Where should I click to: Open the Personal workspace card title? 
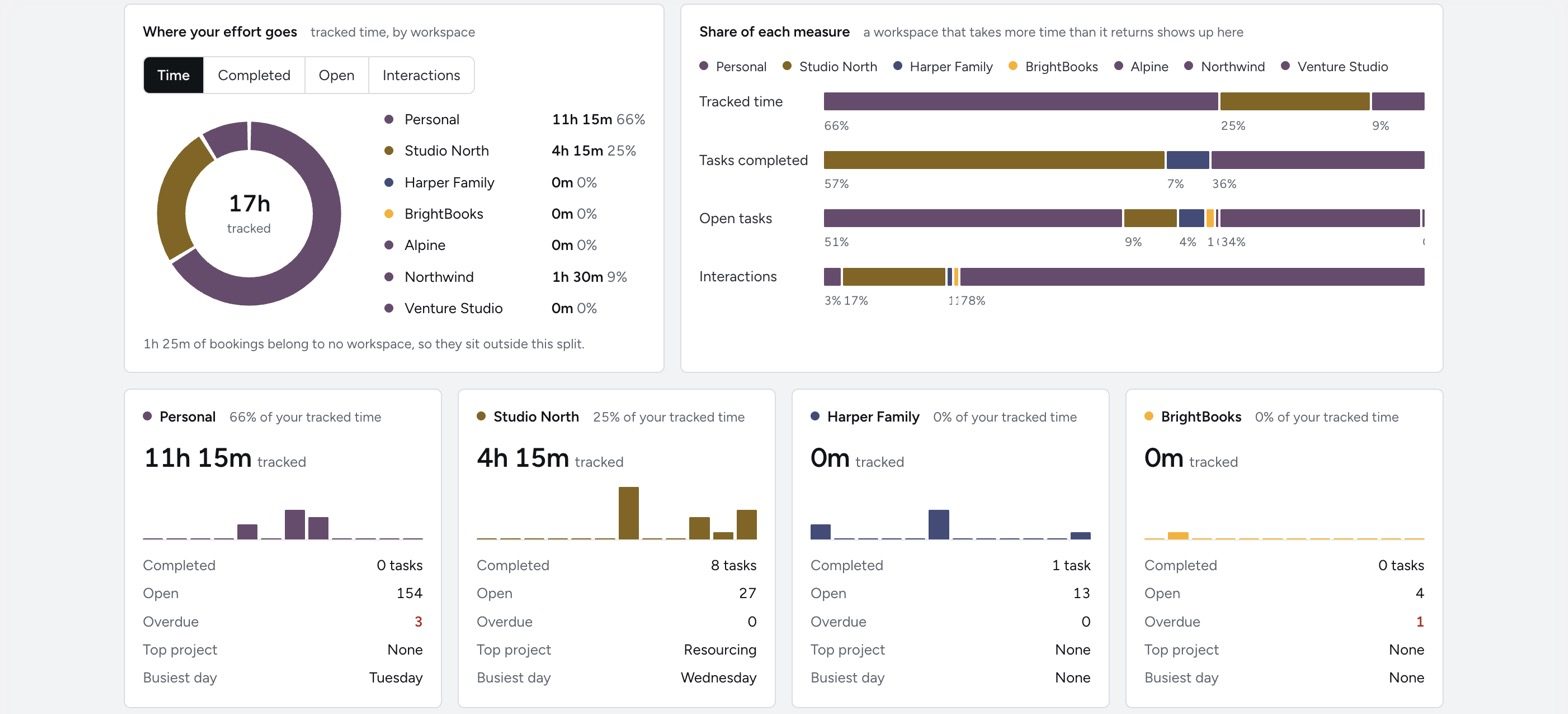(x=187, y=417)
